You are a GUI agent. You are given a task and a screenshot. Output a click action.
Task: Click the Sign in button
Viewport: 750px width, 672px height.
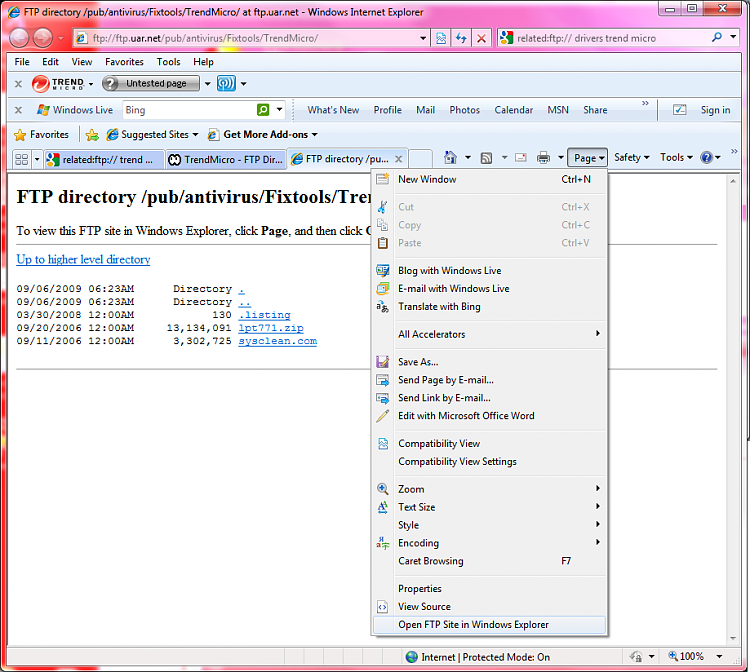(715, 110)
